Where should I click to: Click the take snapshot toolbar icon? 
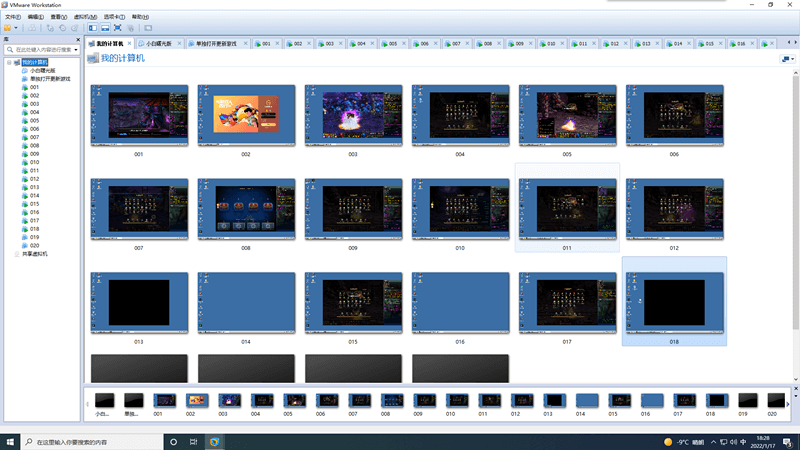50,28
